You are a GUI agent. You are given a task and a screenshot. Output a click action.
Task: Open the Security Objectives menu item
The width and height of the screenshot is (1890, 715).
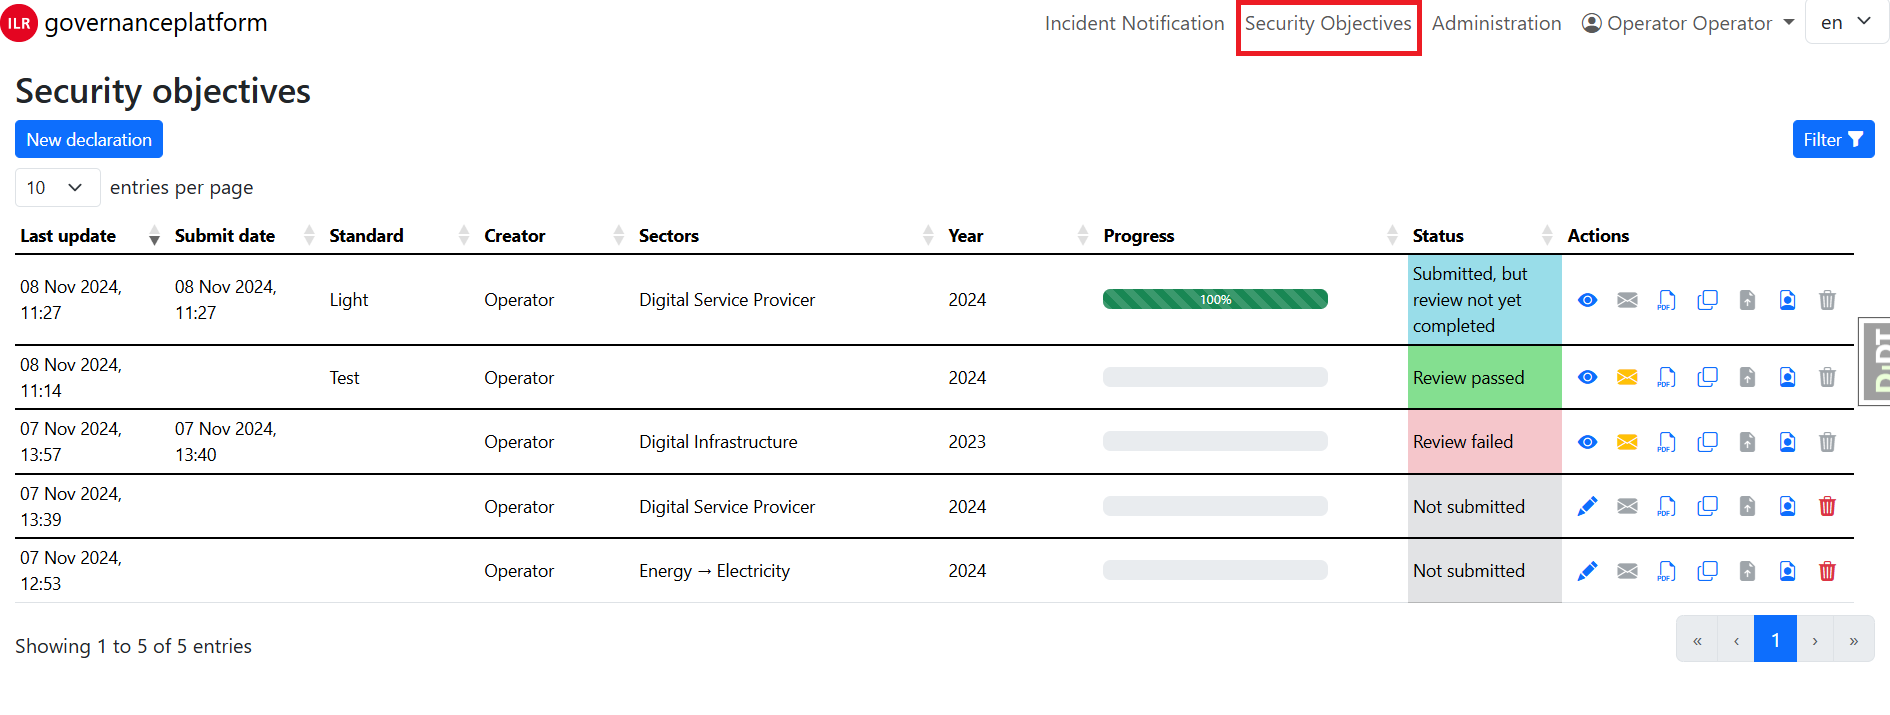pyautogui.click(x=1328, y=23)
